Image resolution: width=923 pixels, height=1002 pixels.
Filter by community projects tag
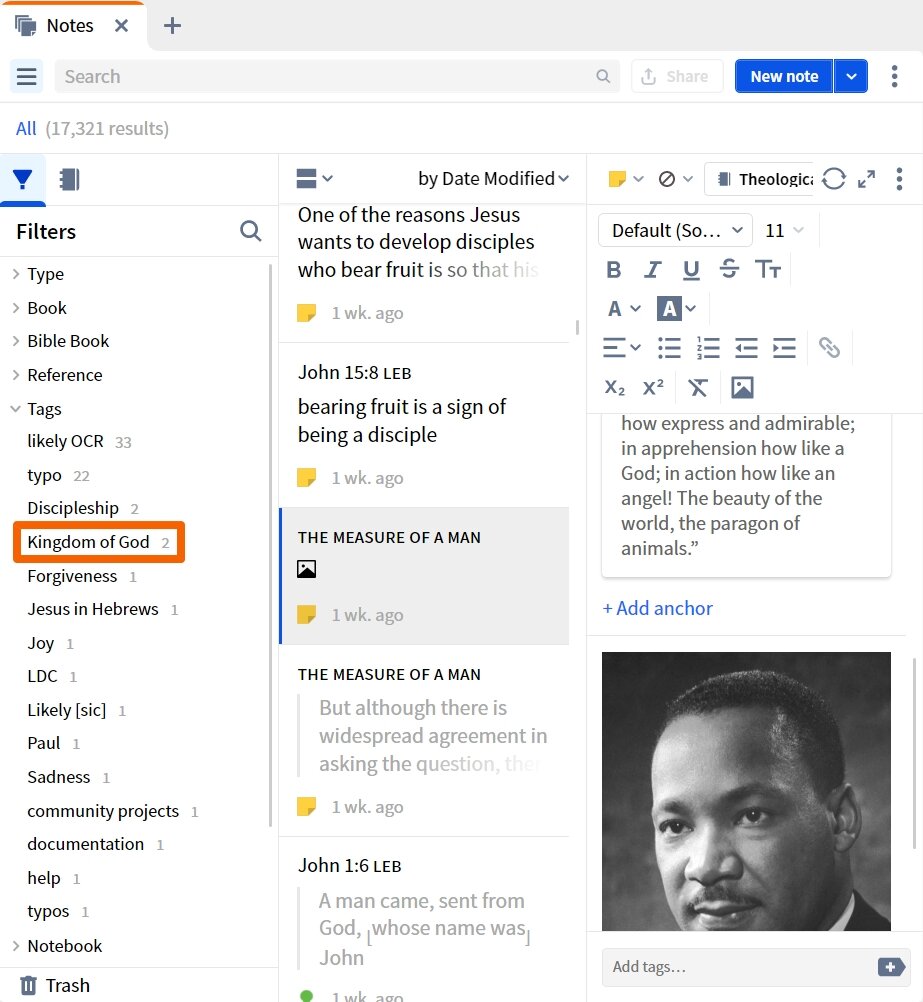click(x=112, y=812)
